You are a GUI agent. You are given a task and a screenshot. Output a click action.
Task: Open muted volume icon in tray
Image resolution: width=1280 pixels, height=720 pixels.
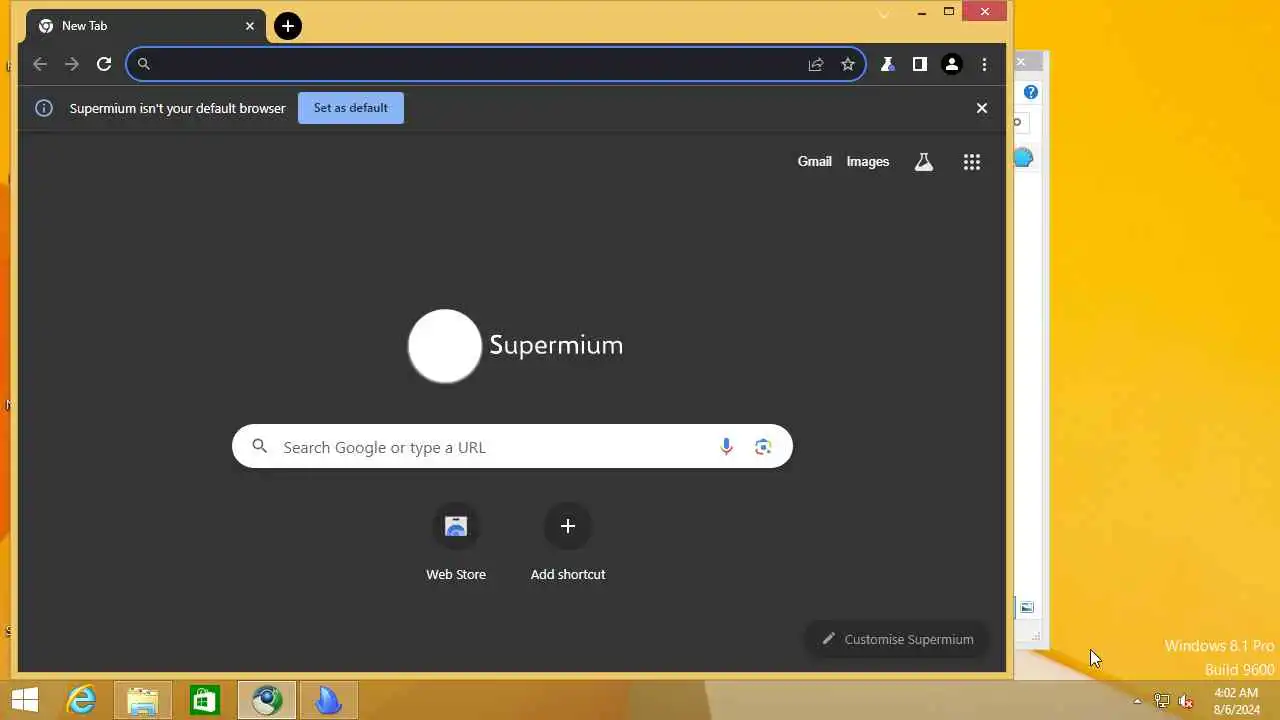(1186, 701)
